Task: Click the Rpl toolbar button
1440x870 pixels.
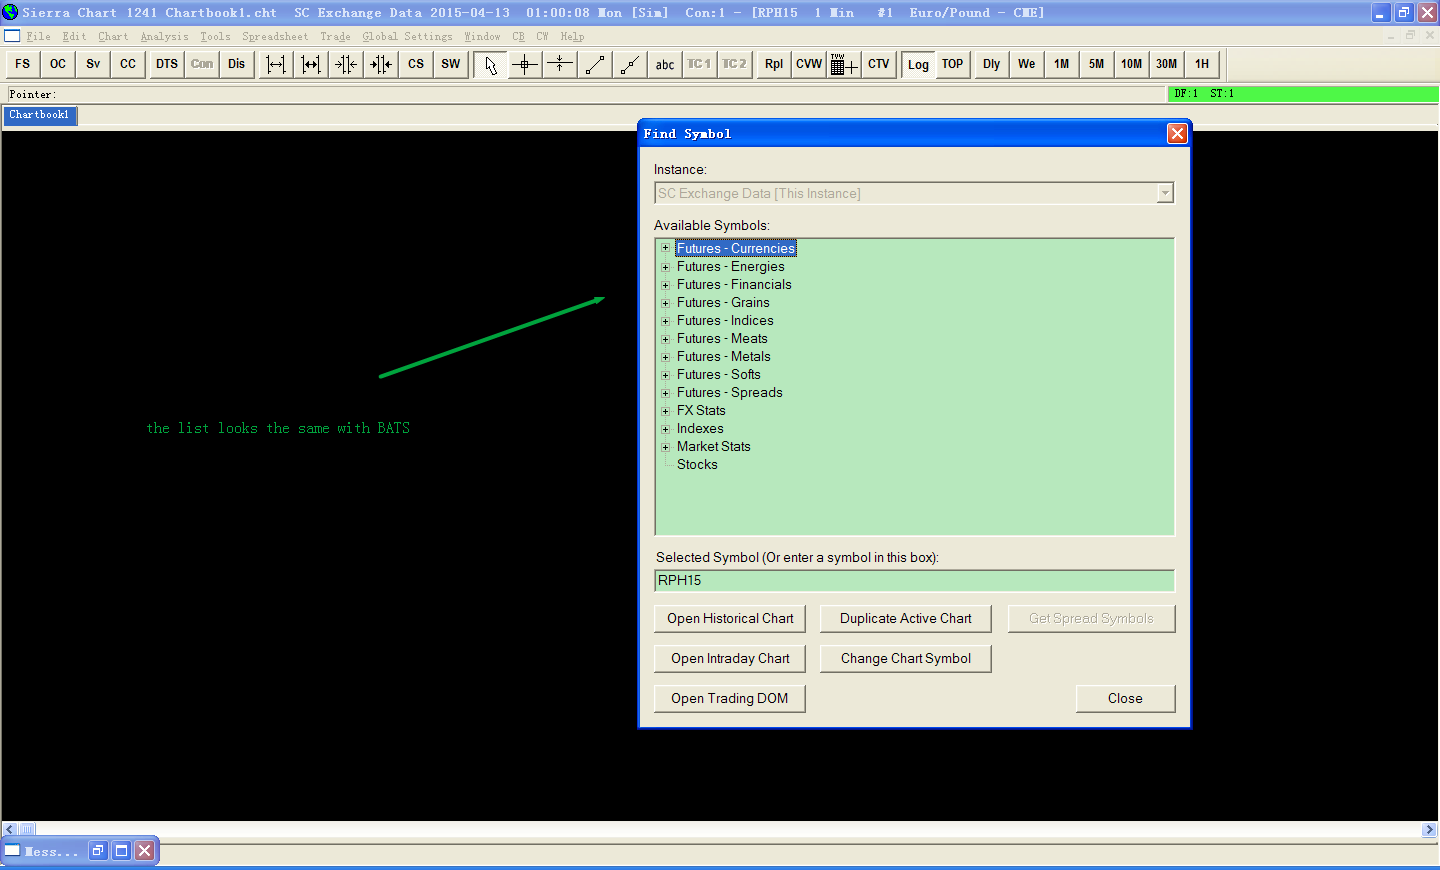Action: 774,64
